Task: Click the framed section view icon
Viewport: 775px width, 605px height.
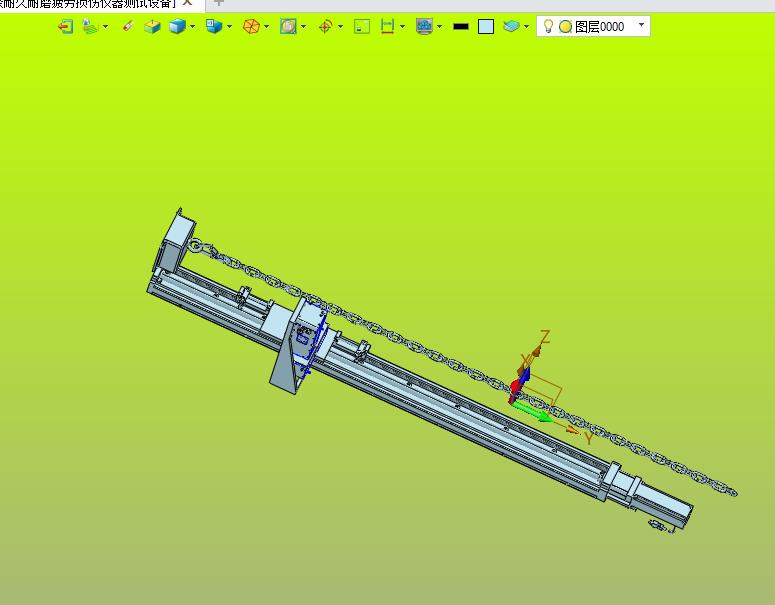Action: click(288, 26)
